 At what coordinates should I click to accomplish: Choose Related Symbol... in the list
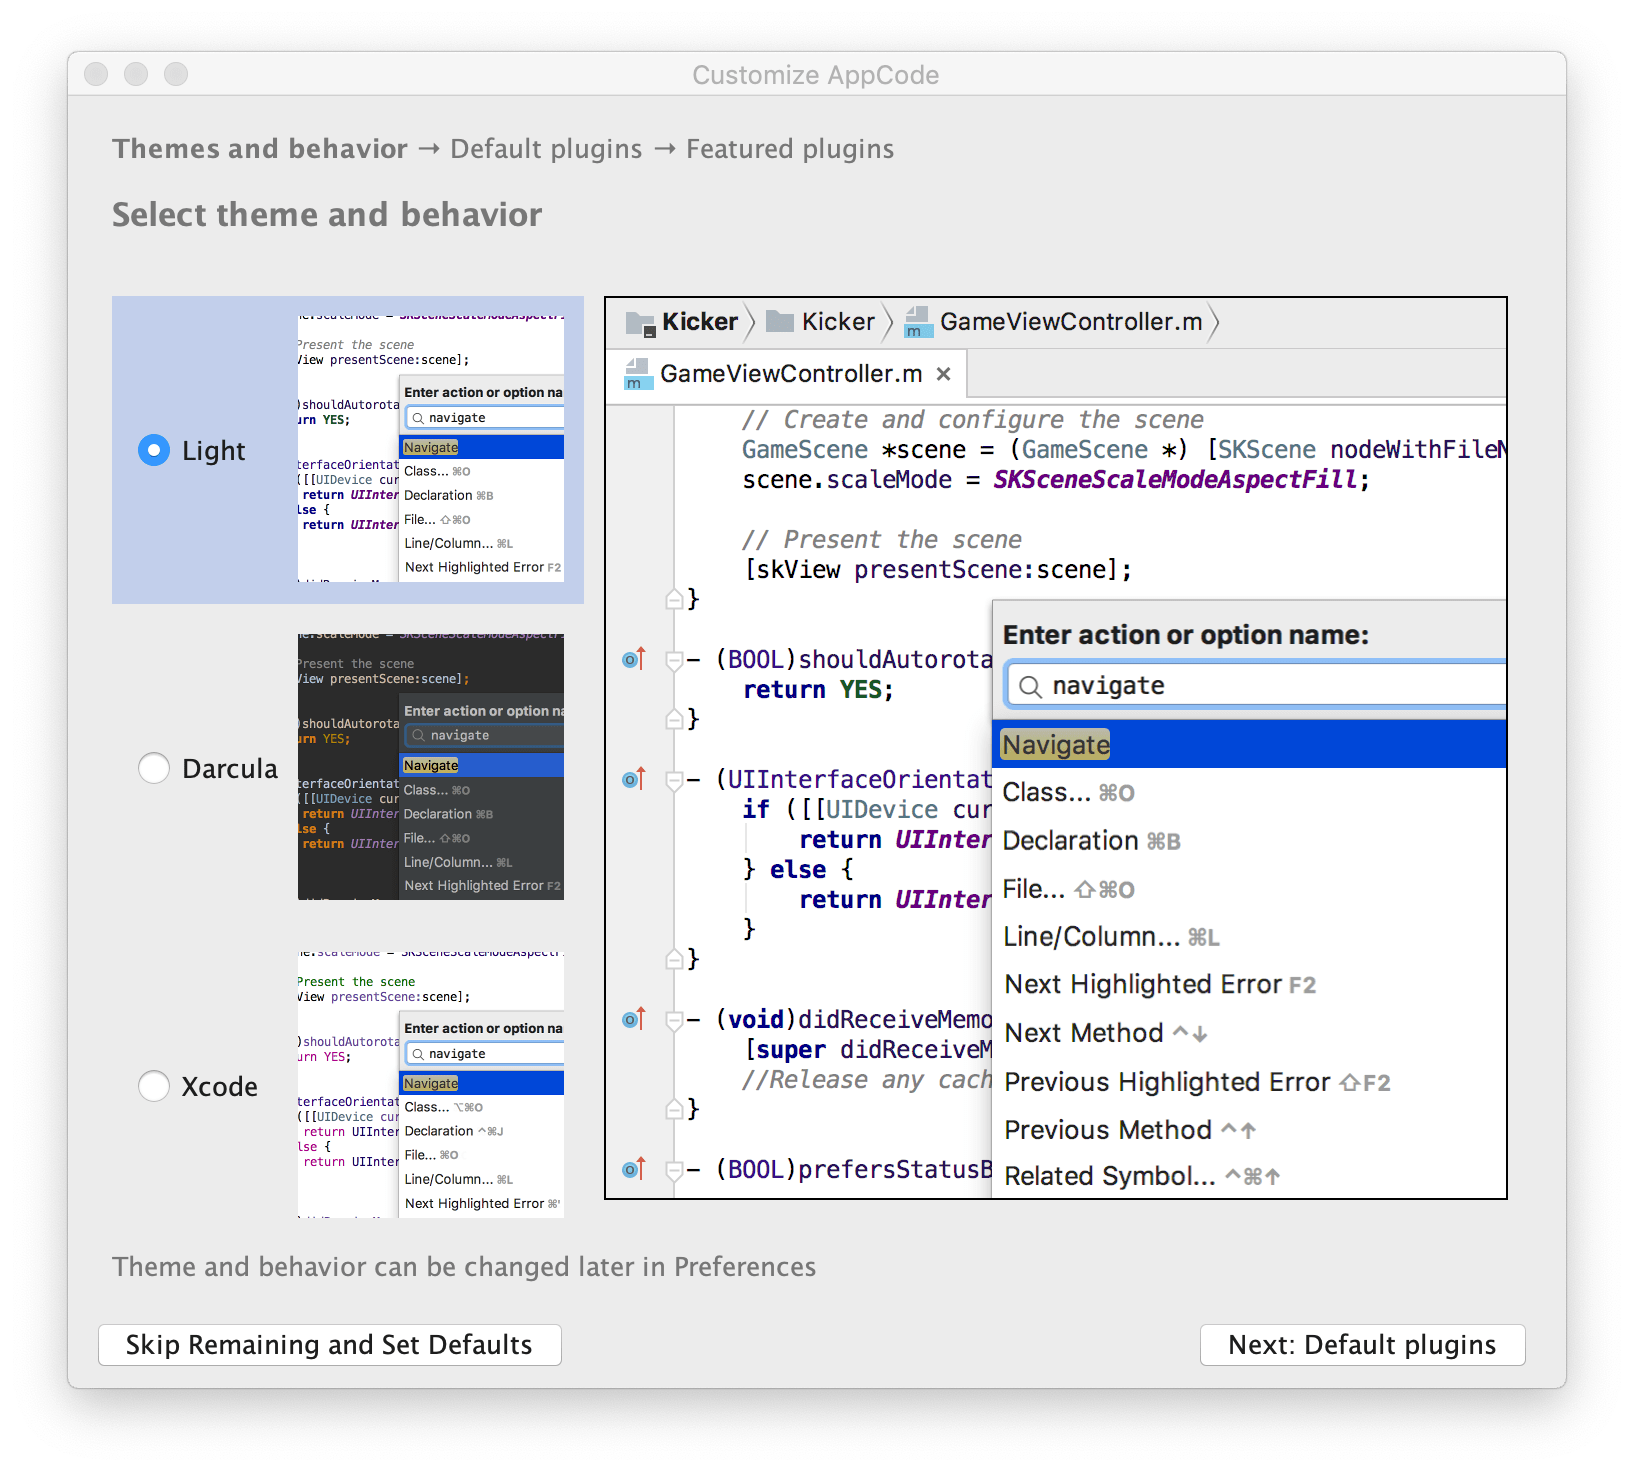pyautogui.click(x=1249, y=1176)
